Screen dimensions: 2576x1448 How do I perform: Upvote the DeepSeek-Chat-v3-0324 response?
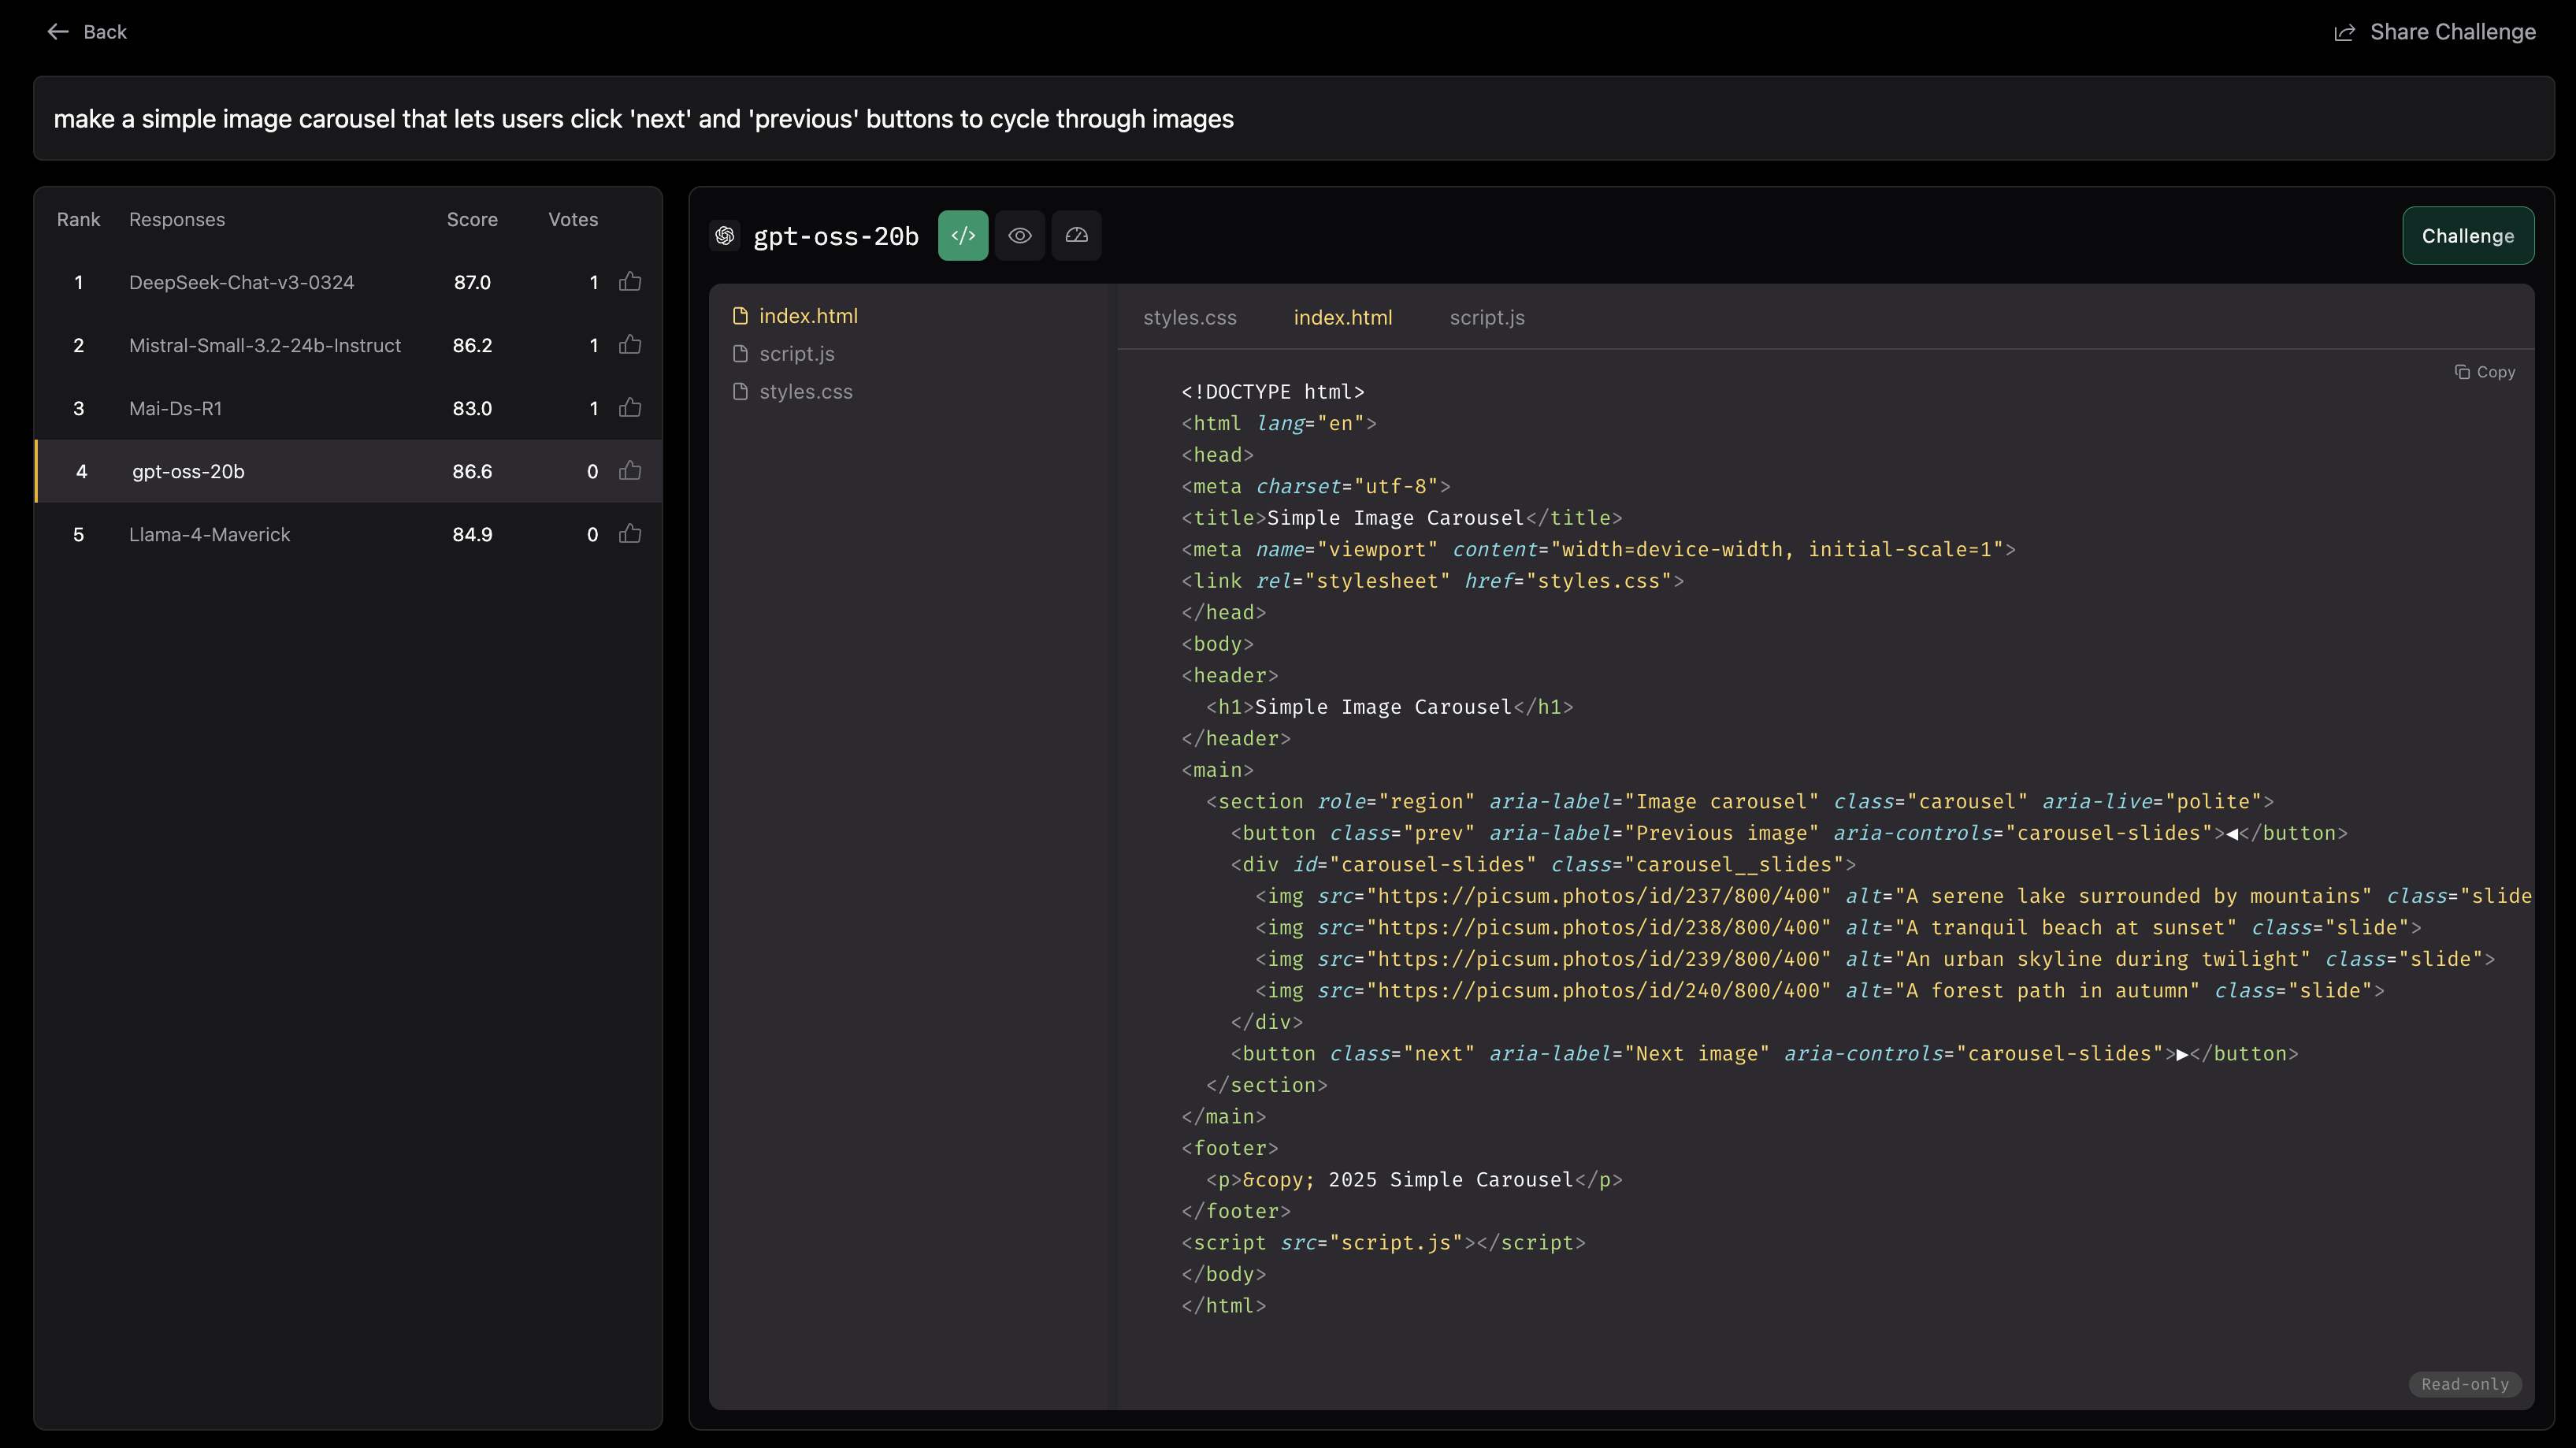pos(630,282)
